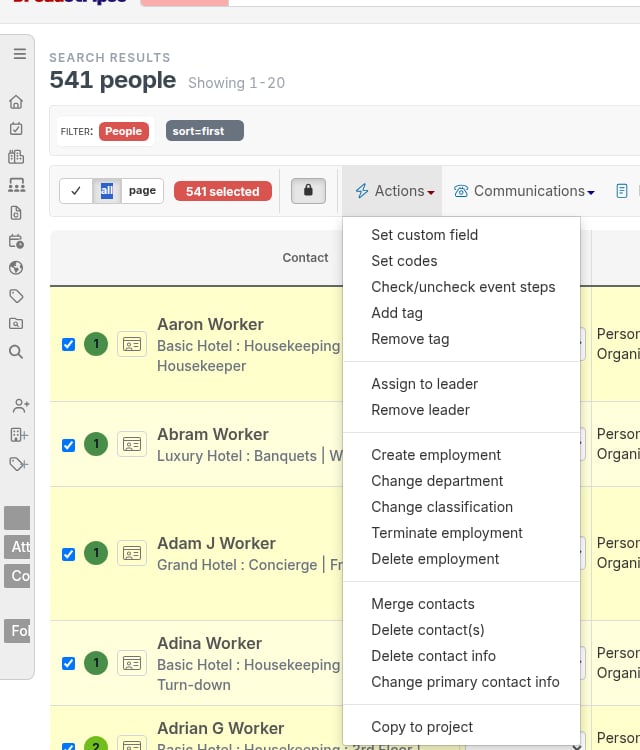Open the buildings icon in sidebar

(16, 156)
